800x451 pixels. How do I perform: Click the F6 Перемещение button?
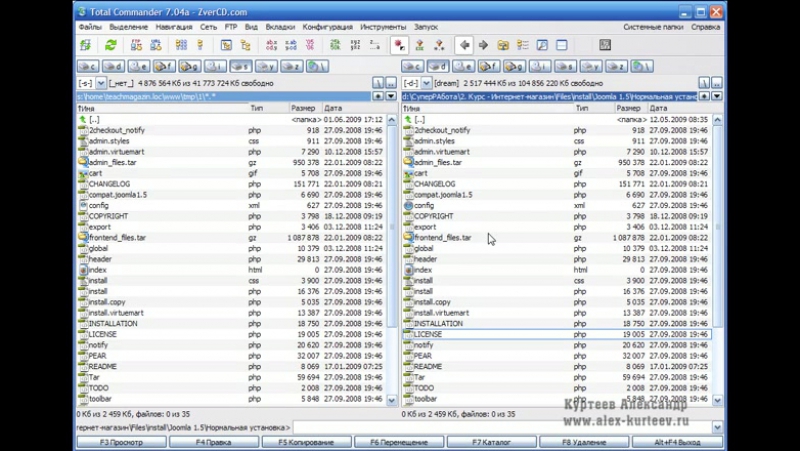[x=399, y=442]
